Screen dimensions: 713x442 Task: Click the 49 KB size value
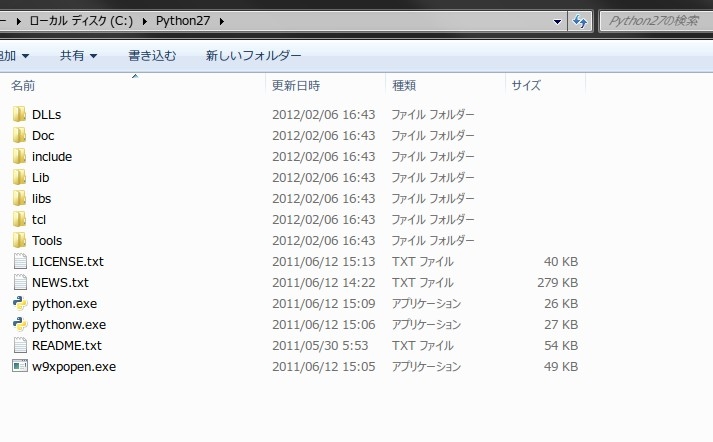561,367
